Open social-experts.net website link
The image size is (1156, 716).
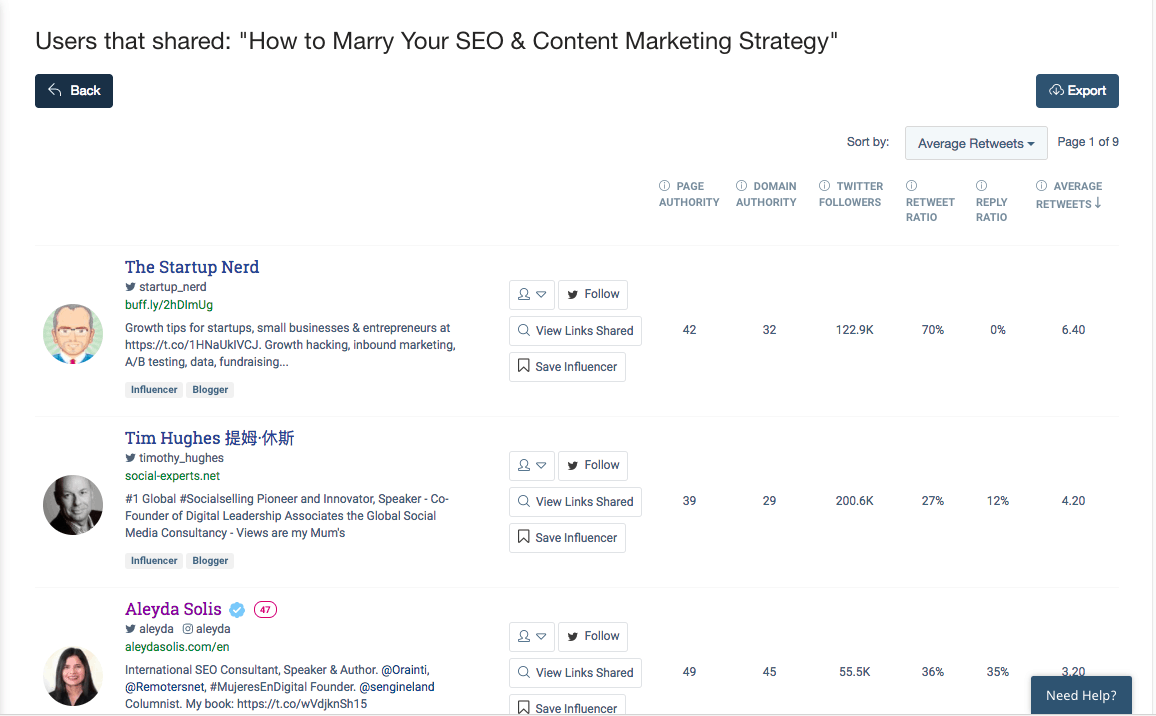(172, 476)
